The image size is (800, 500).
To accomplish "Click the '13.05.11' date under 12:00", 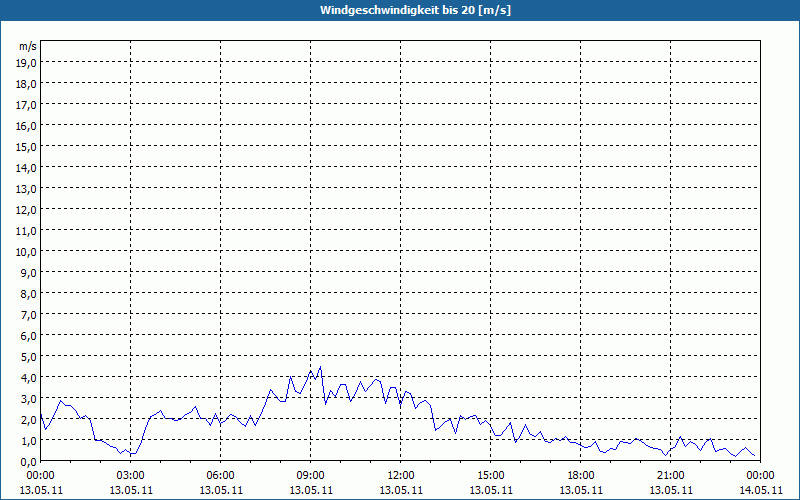I will [x=401, y=490].
